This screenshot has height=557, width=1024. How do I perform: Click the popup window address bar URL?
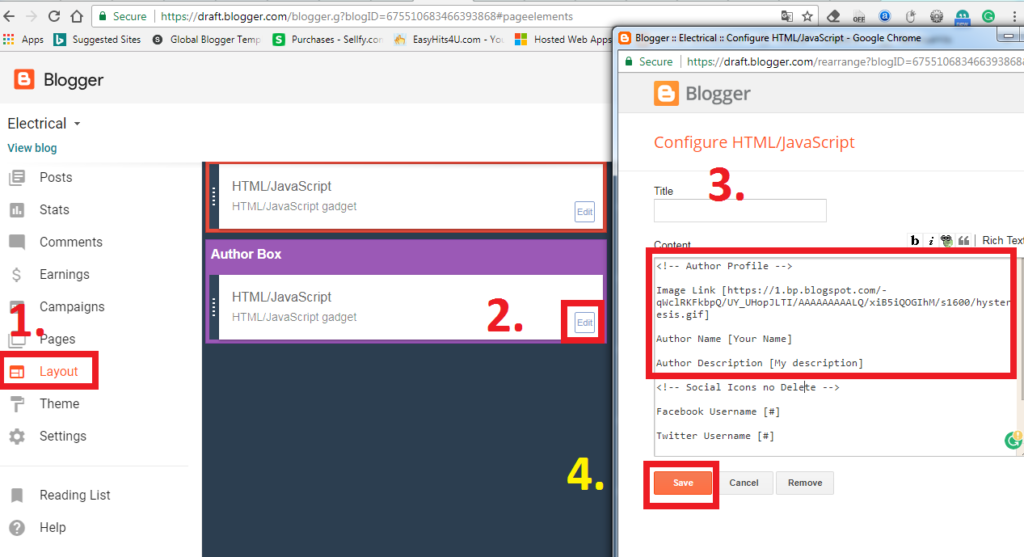pyautogui.click(x=855, y=61)
